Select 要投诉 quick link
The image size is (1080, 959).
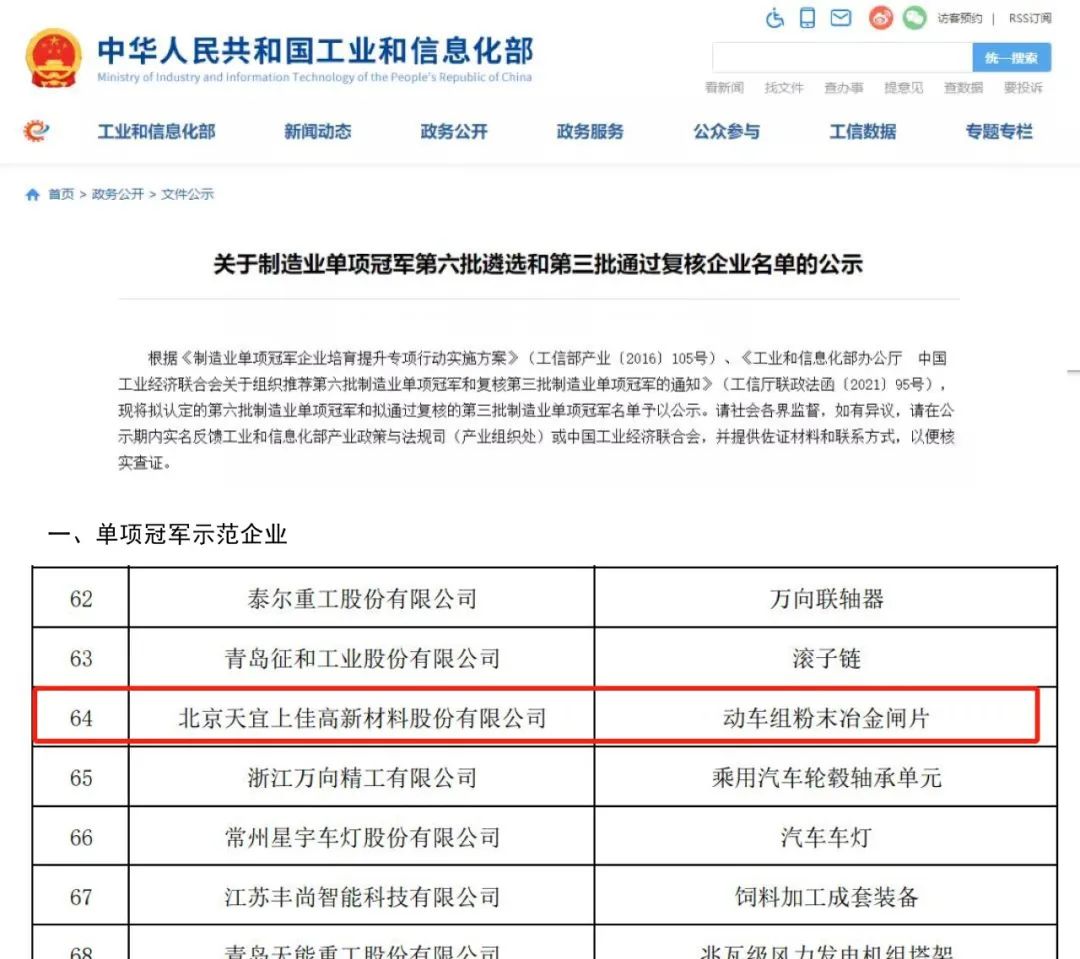[x=1023, y=87]
